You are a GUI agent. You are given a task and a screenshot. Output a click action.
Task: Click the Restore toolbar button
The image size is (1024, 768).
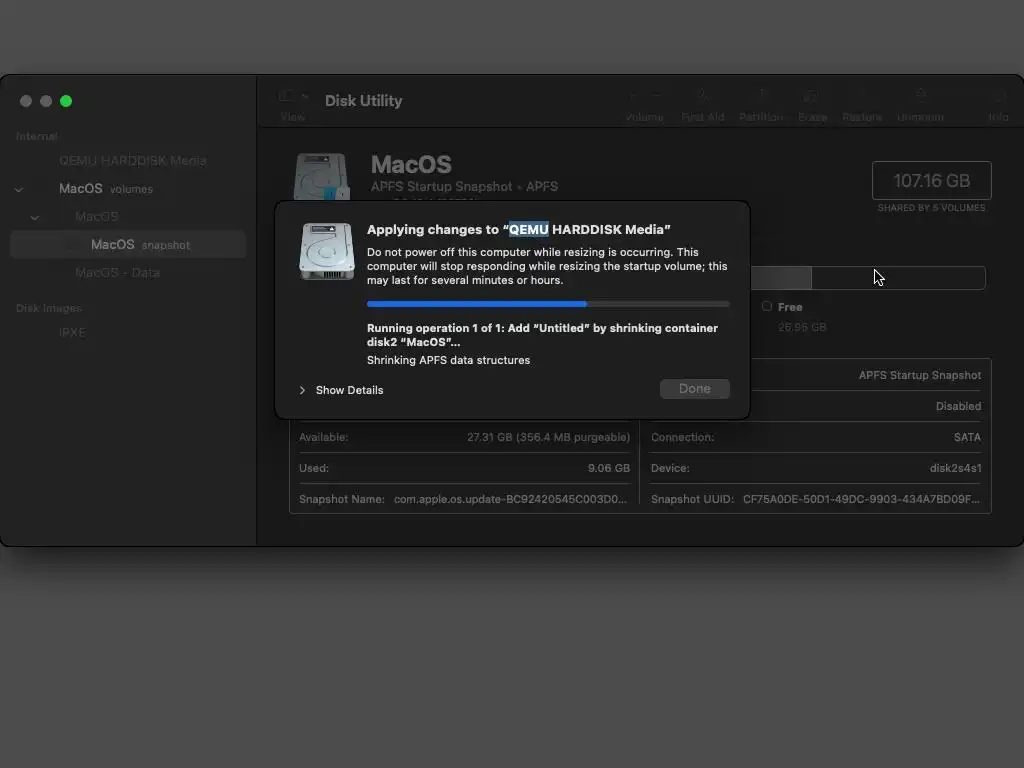[x=862, y=105]
